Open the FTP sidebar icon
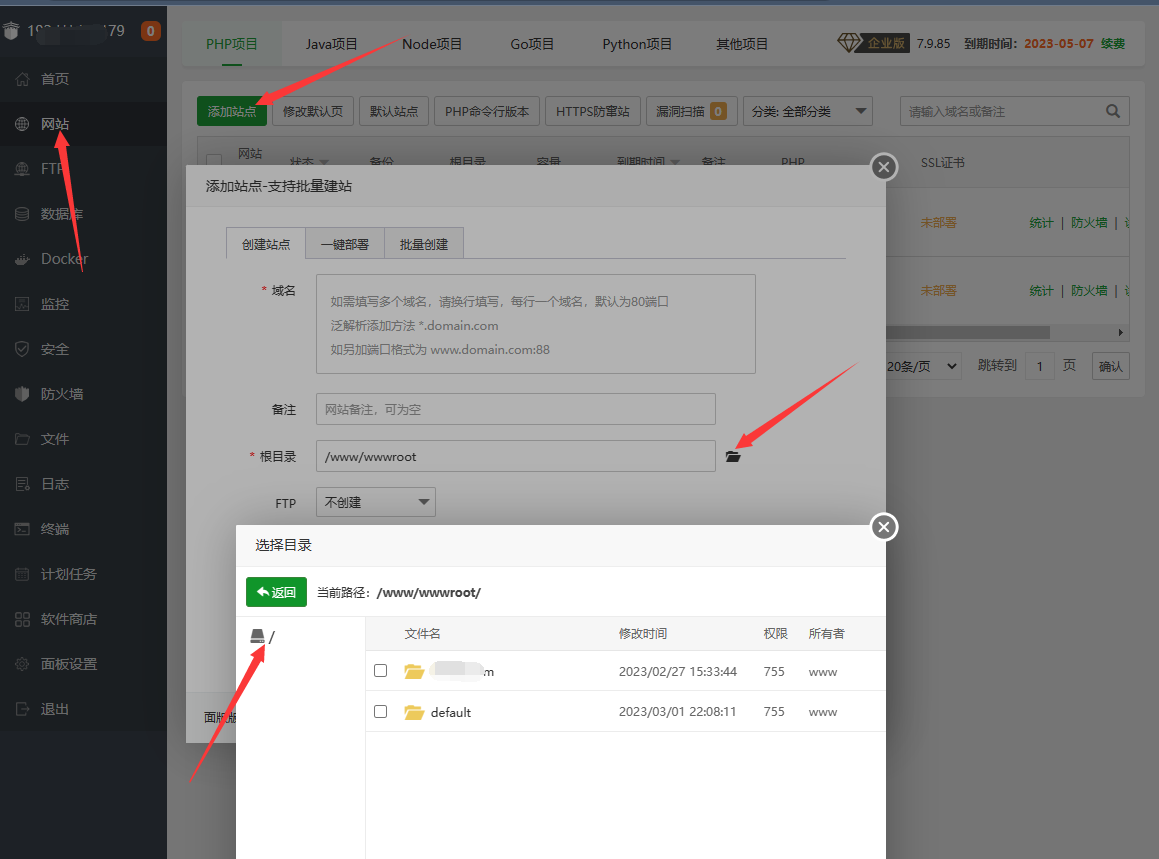The width and height of the screenshot is (1159, 859). (22, 169)
